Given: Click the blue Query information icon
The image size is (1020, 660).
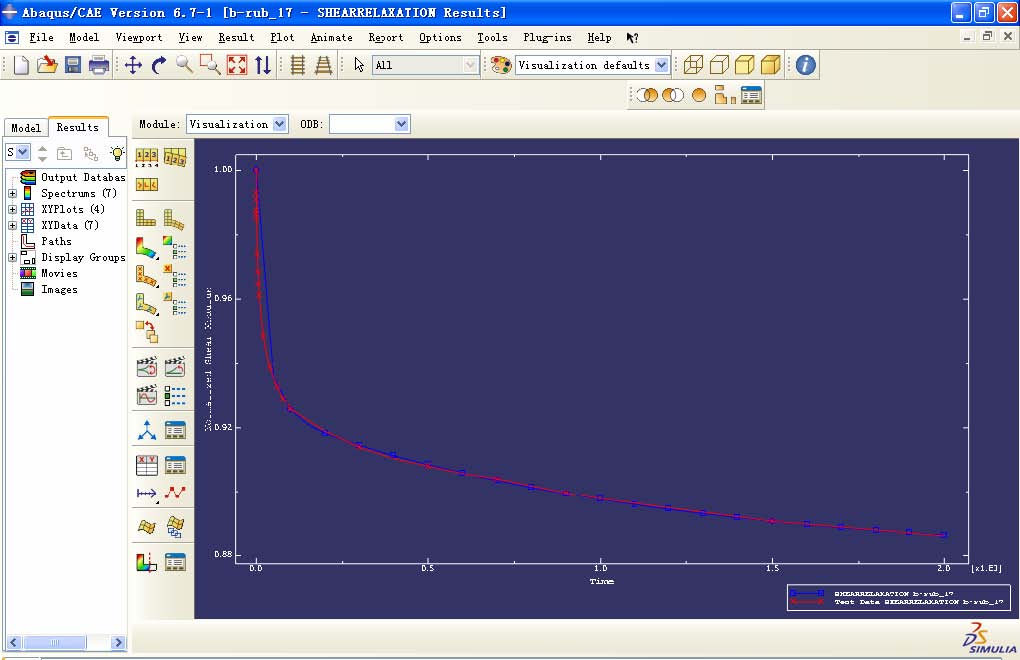Looking at the screenshot, I should (805, 65).
